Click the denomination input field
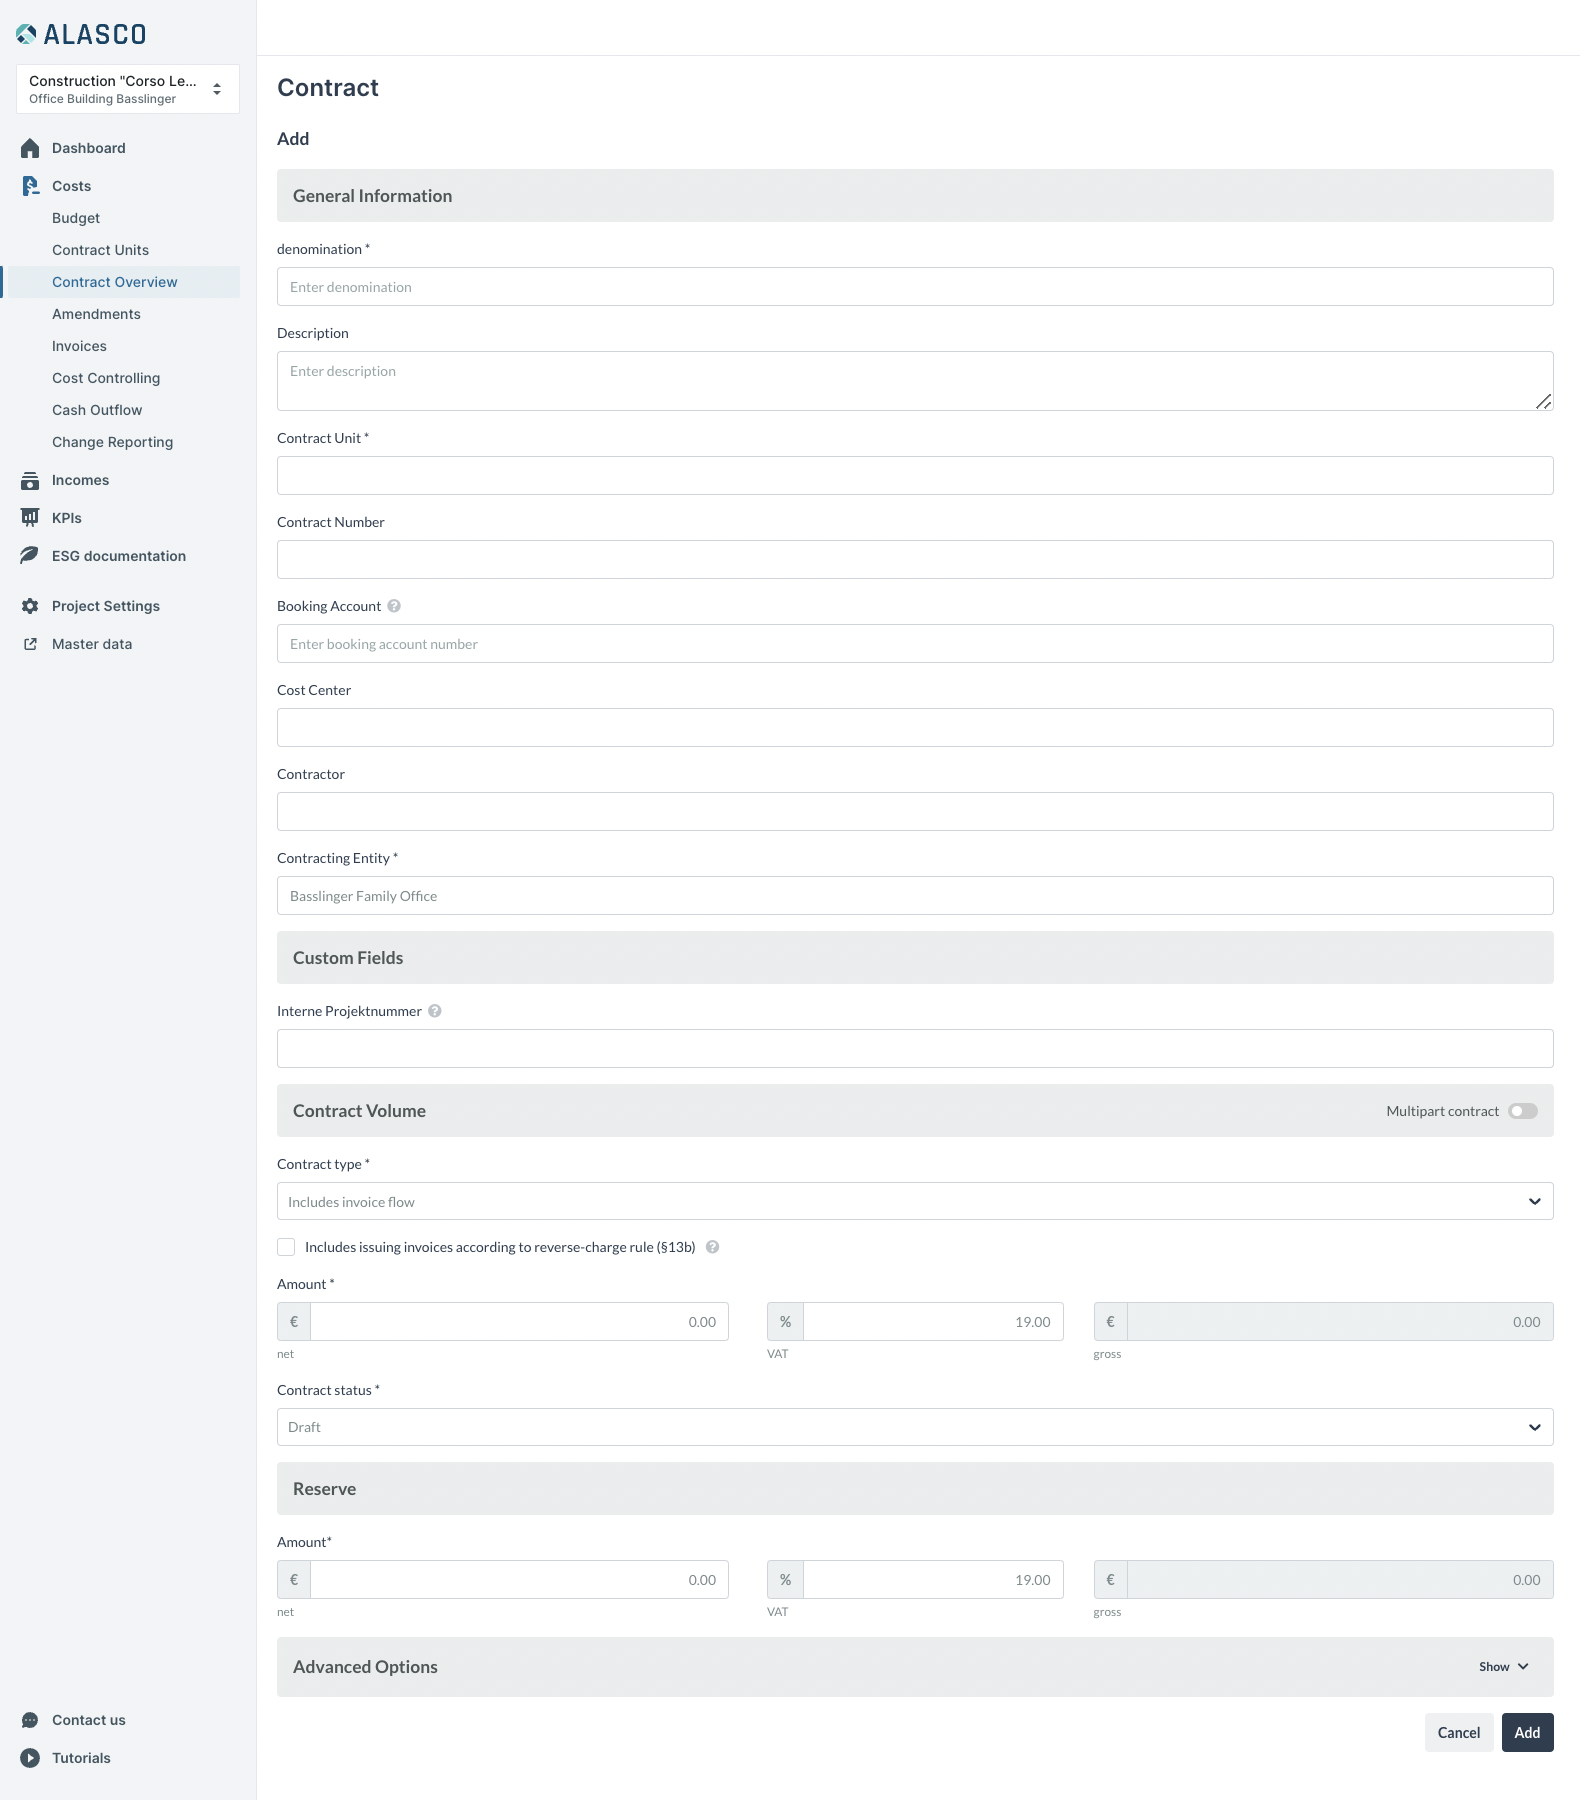 point(914,287)
